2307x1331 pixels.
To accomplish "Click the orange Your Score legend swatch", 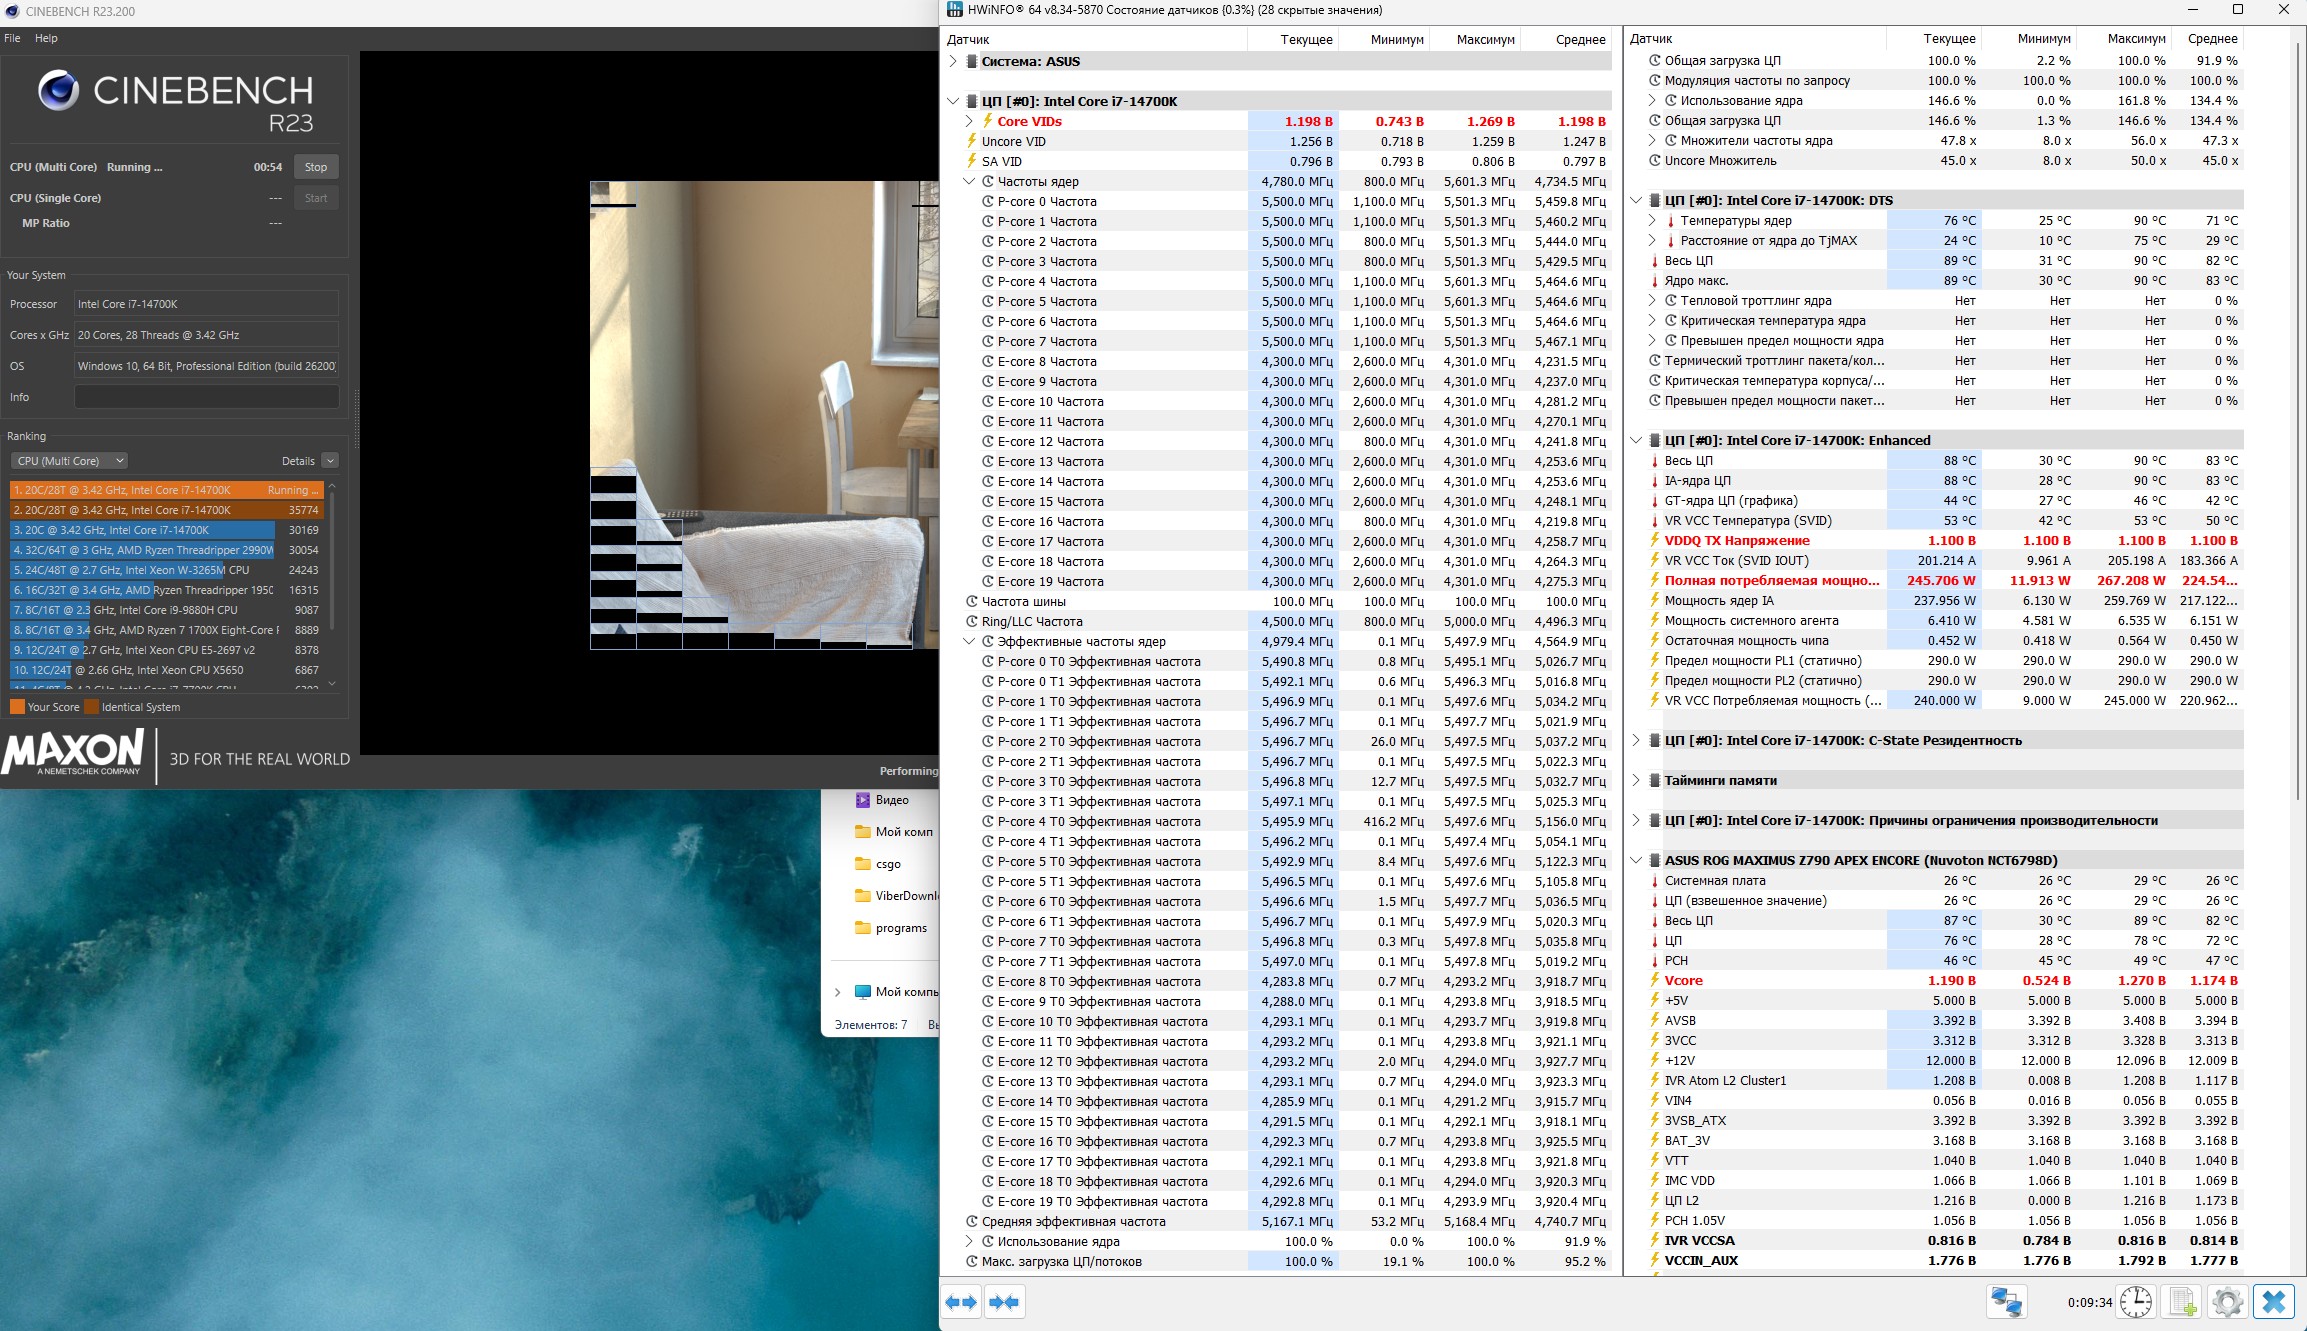I will pyautogui.click(x=17, y=707).
